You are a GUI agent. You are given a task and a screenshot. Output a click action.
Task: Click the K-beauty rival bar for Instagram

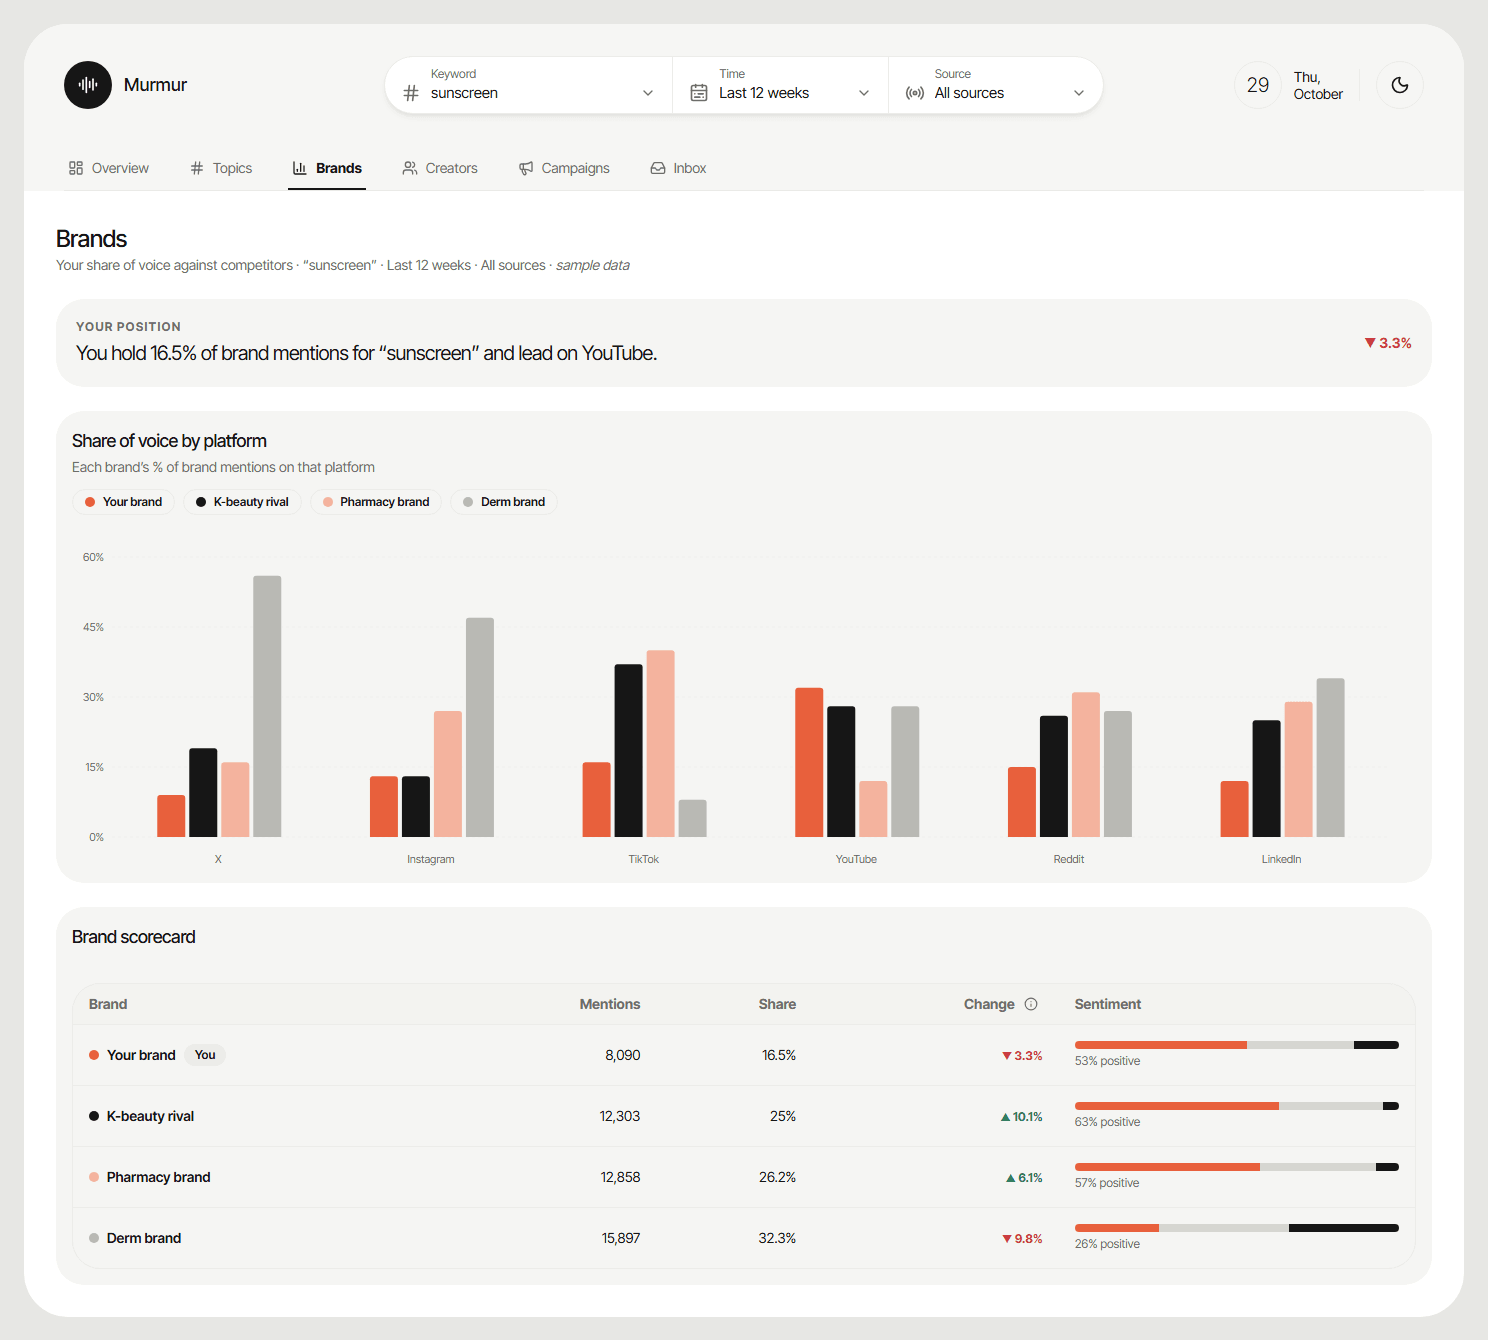pos(416,806)
